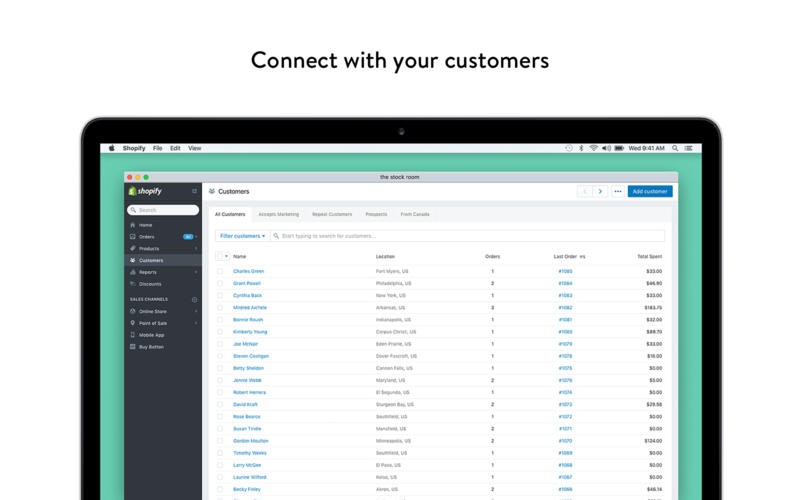Expand the Point of Sale submenu arrow
This screenshot has width=800, height=500.
pos(196,323)
